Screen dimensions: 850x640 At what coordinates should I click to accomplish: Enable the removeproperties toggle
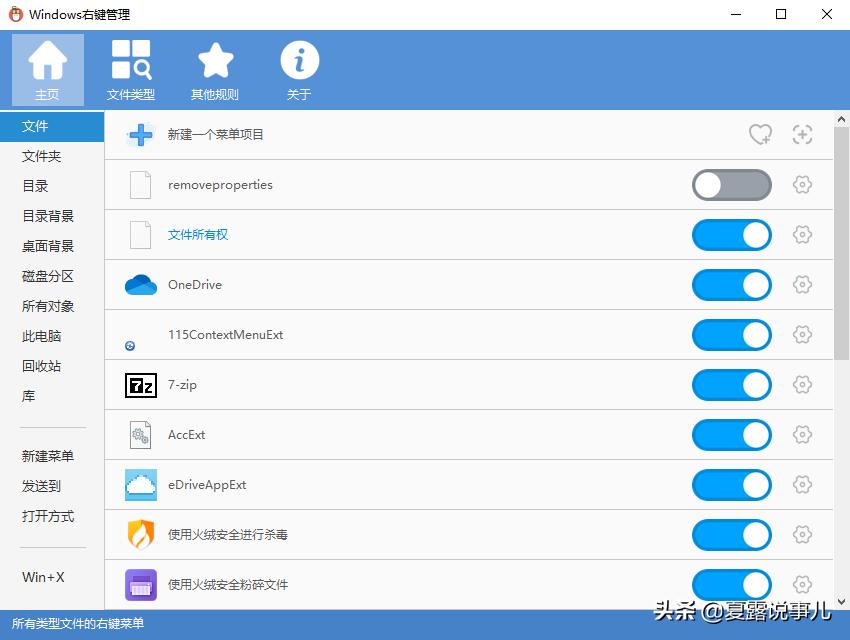click(731, 185)
